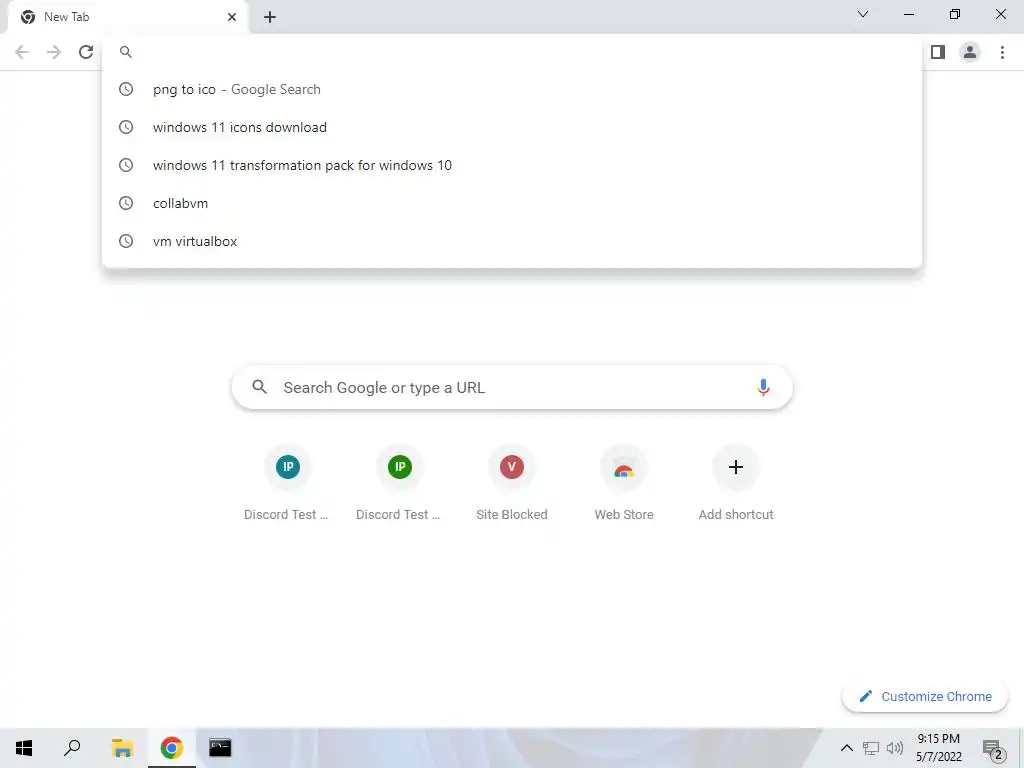Open Windows taskbar search
This screenshot has height=768, width=1024.
click(x=72, y=748)
